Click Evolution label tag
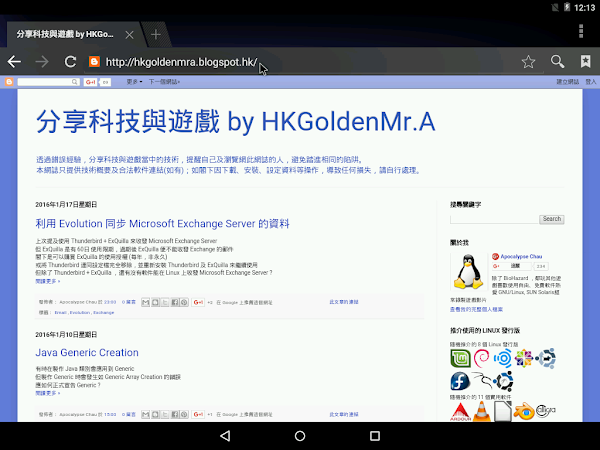Screen dimensions: 600x450 pos(80,313)
